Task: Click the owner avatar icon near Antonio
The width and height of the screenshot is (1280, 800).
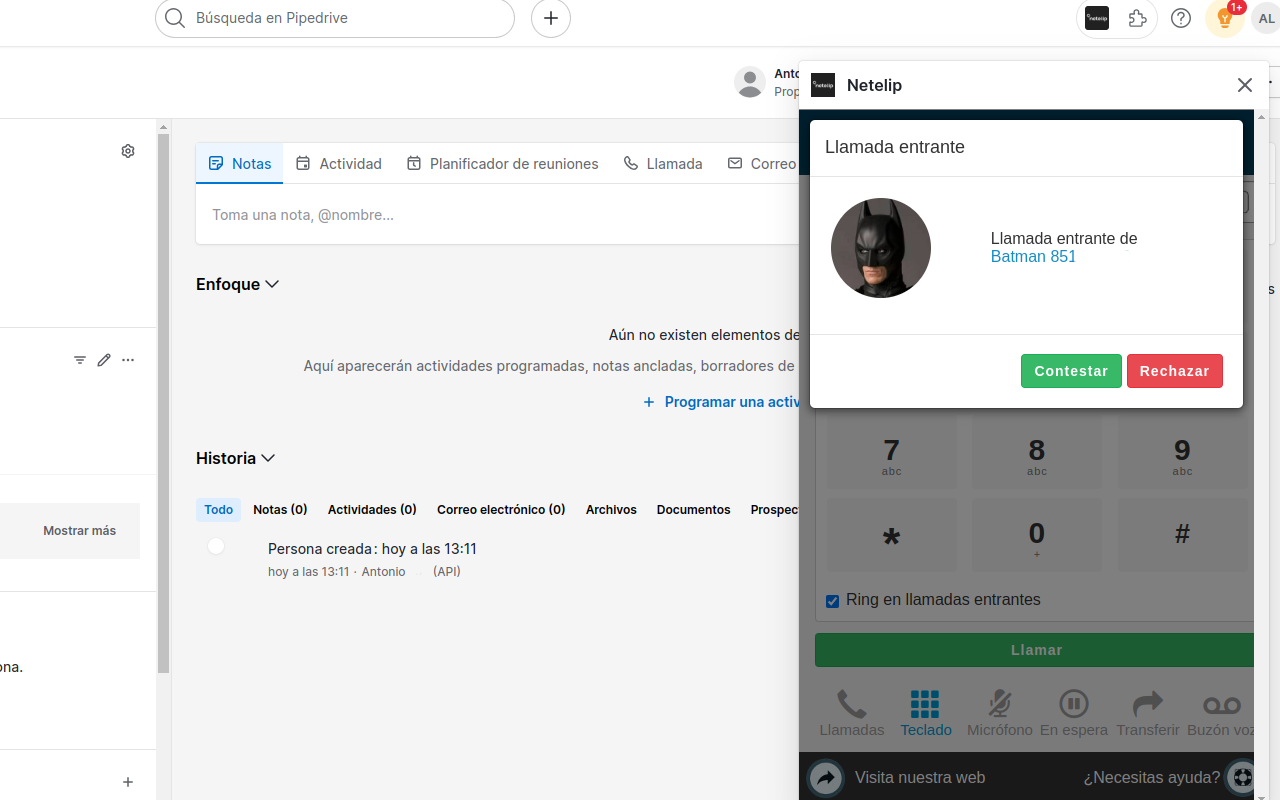Action: click(x=750, y=82)
